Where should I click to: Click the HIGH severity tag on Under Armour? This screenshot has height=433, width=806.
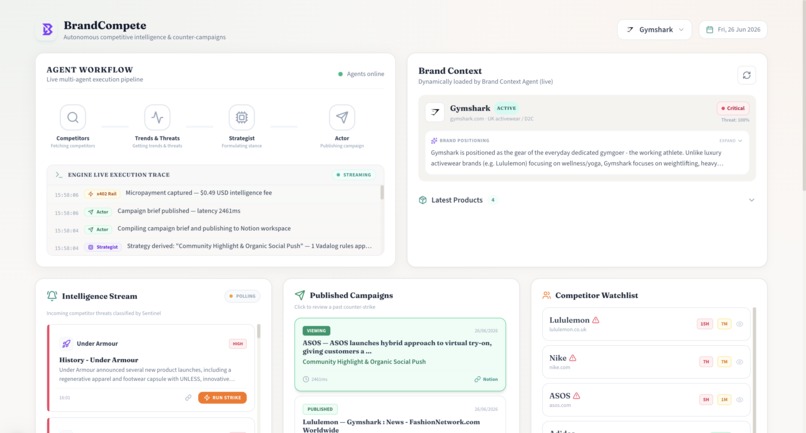click(x=237, y=344)
